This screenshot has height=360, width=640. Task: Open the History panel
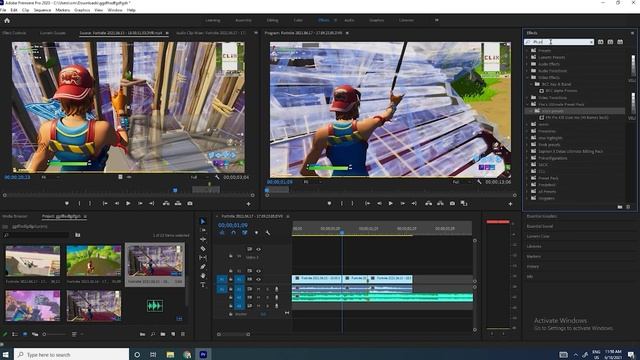pos(533,267)
